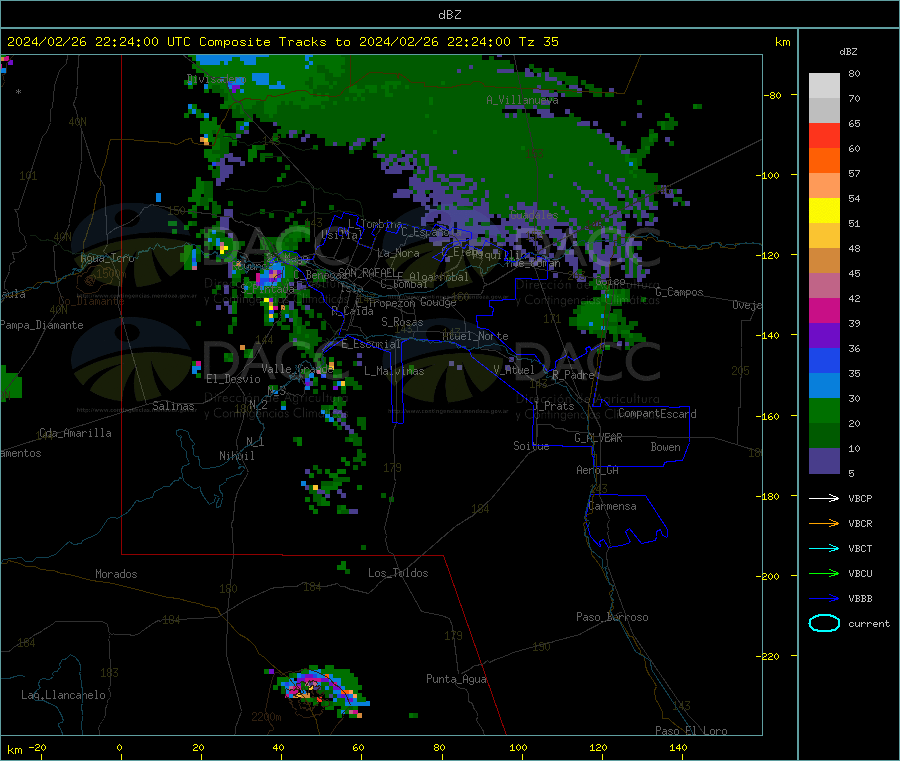Select the slate purple swatch between 10 and 5 dBZ
The image size is (900, 761).
(824, 461)
